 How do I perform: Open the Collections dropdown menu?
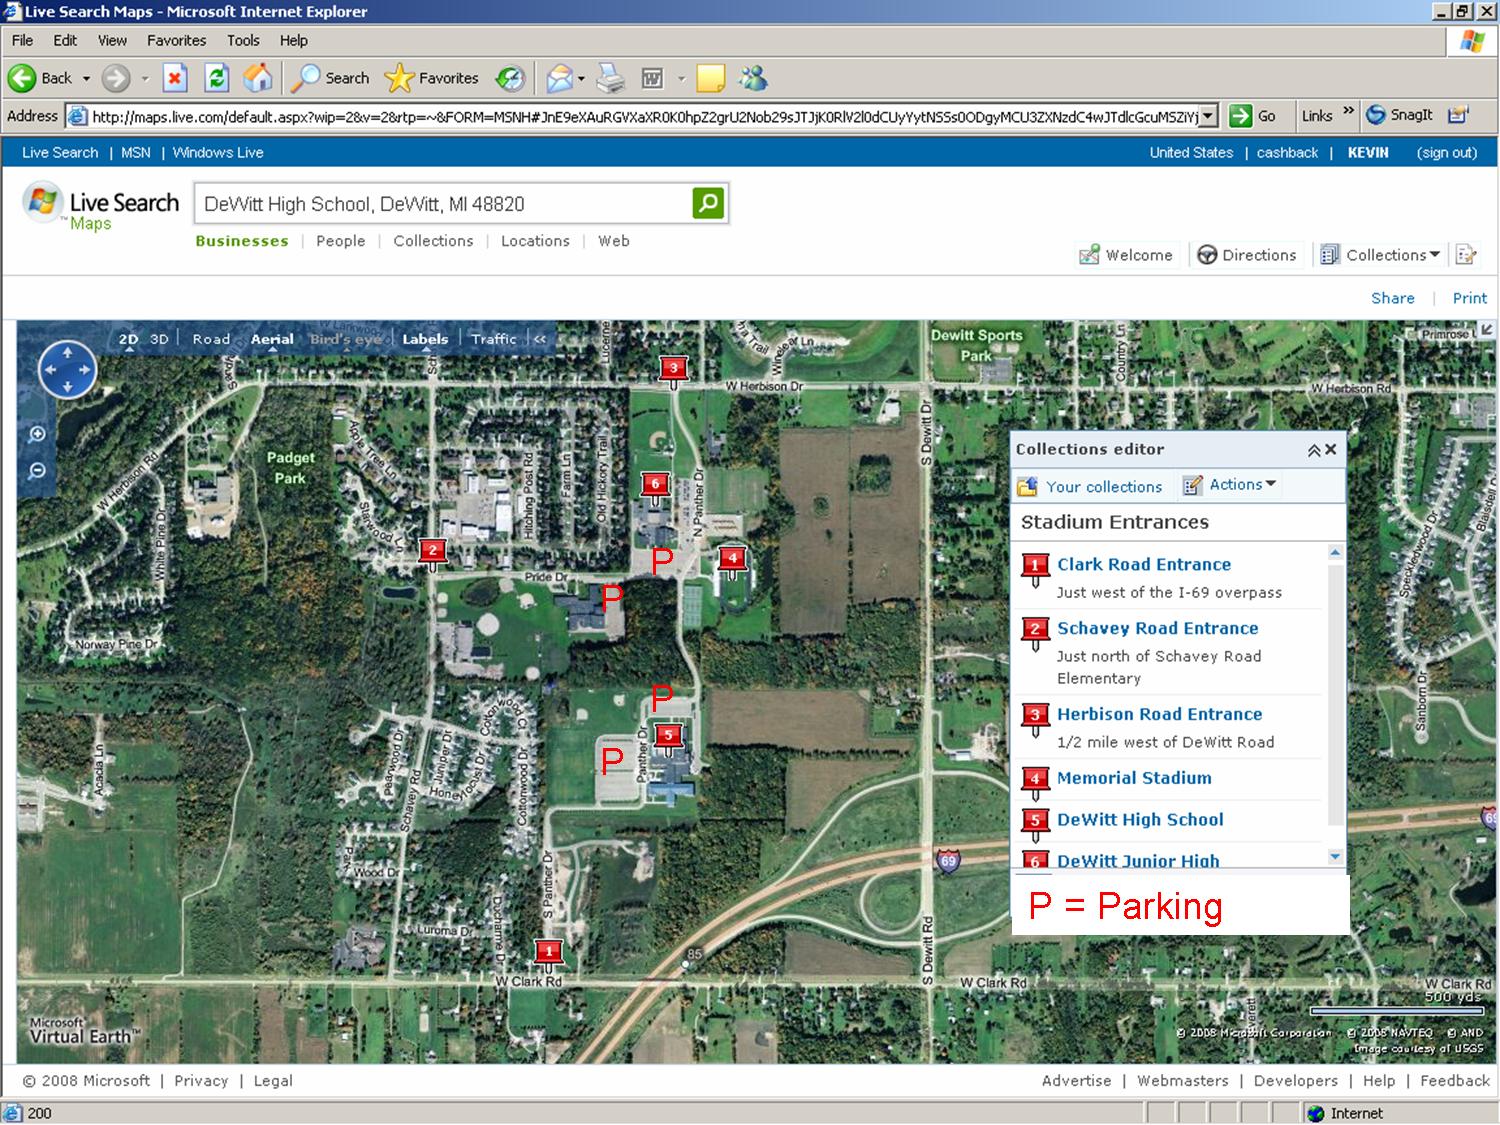(1381, 255)
